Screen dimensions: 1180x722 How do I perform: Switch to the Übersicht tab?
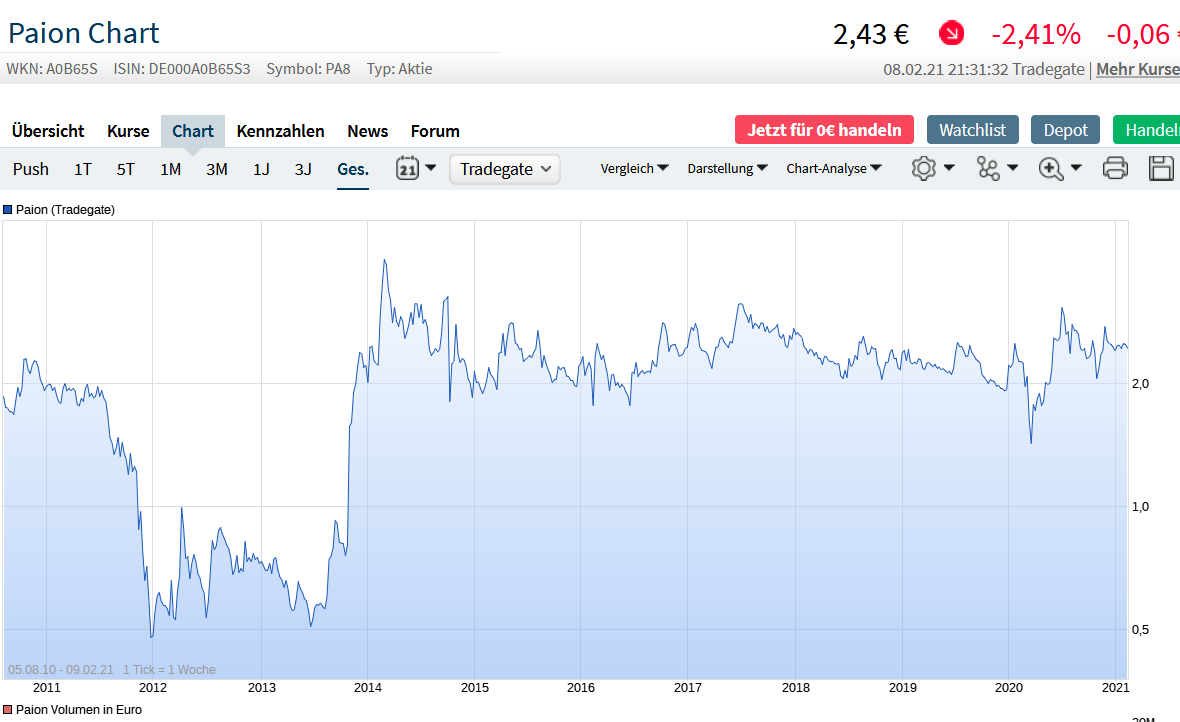(x=48, y=131)
